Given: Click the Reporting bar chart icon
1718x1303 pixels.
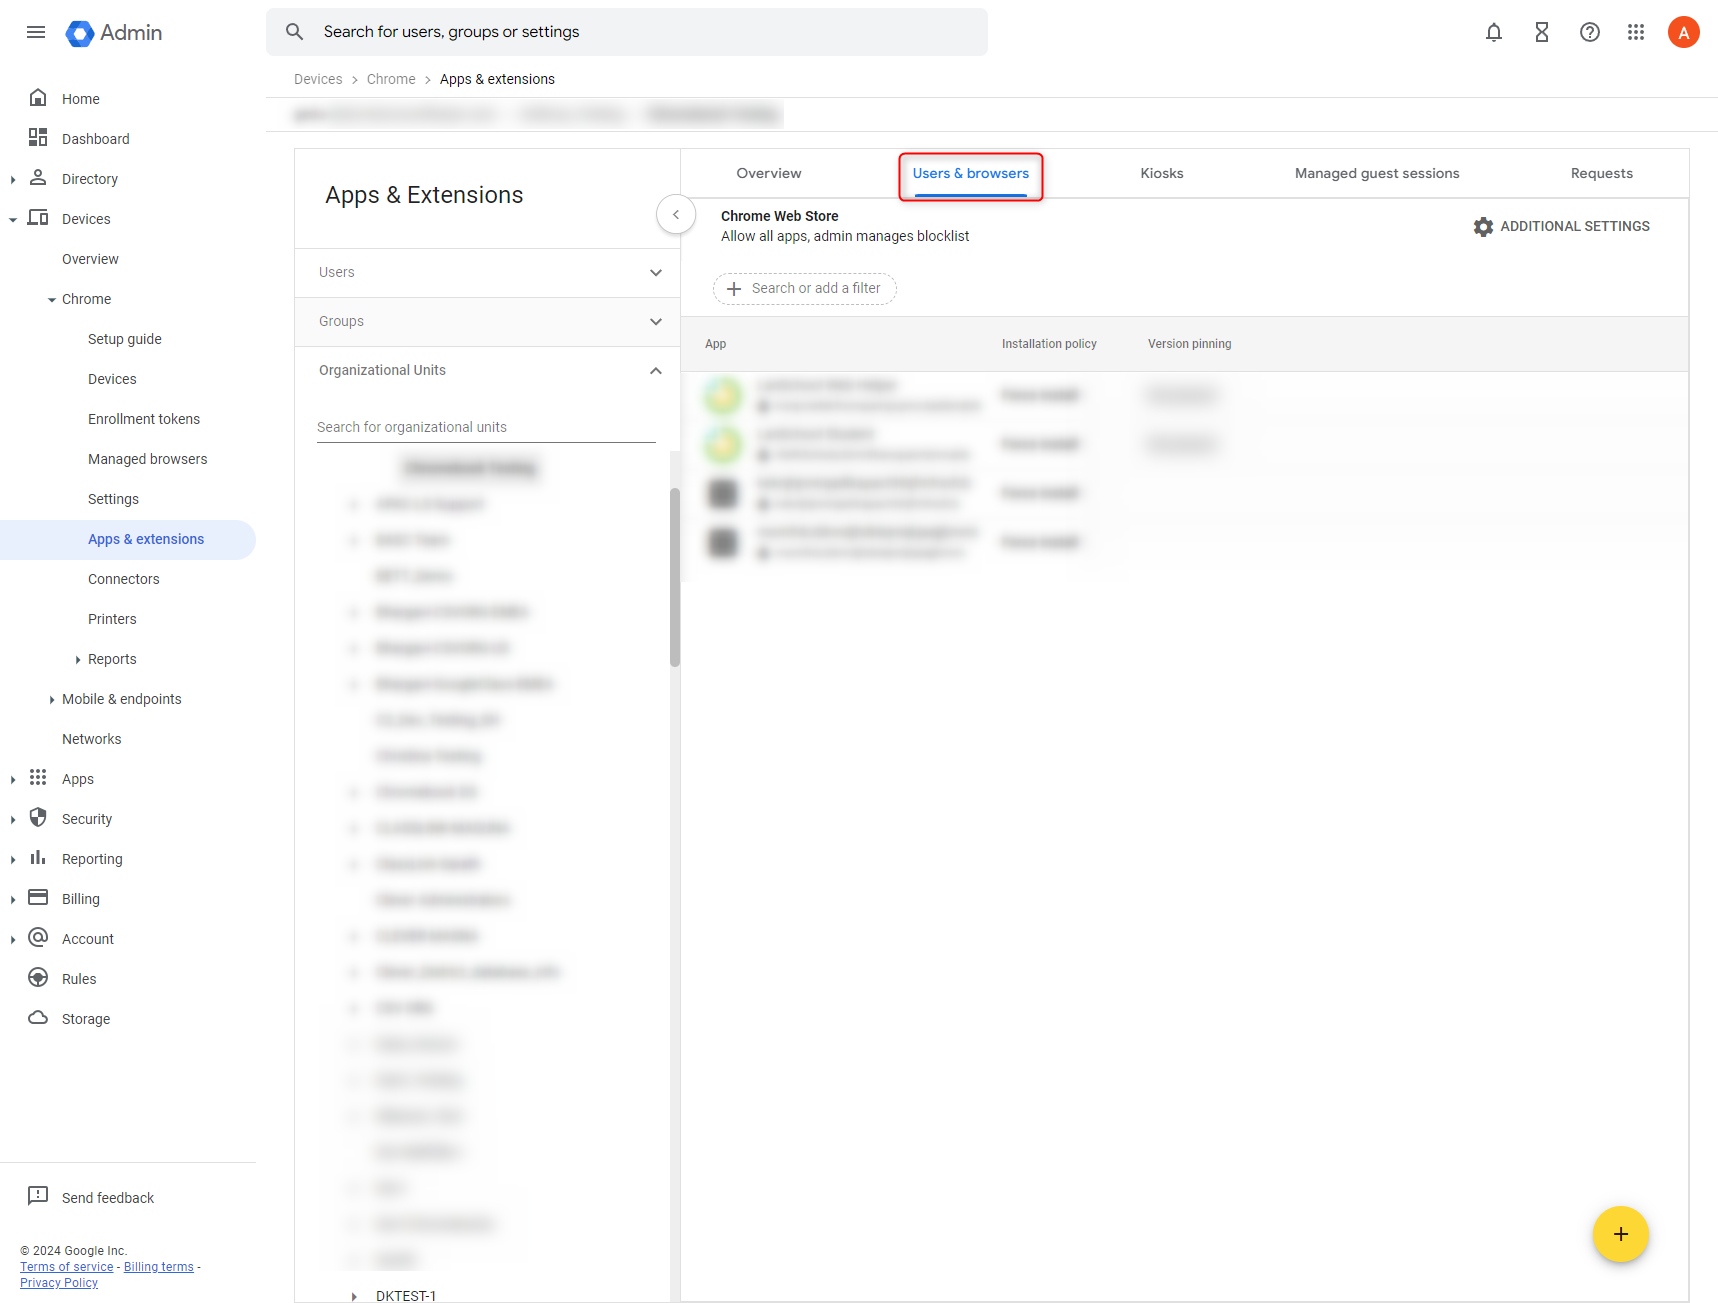Looking at the screenshot, I should click(38, 858).
